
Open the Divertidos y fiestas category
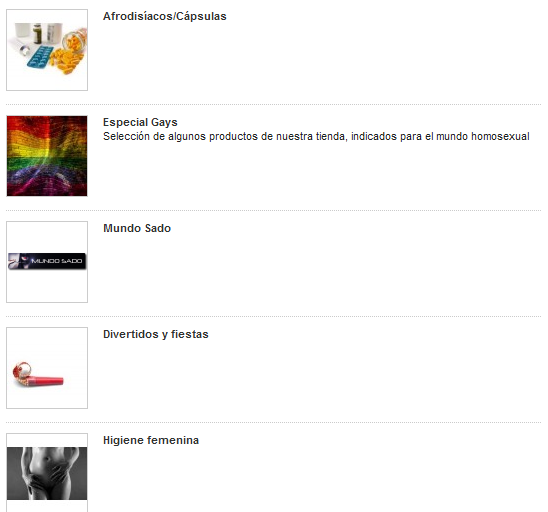156,334
